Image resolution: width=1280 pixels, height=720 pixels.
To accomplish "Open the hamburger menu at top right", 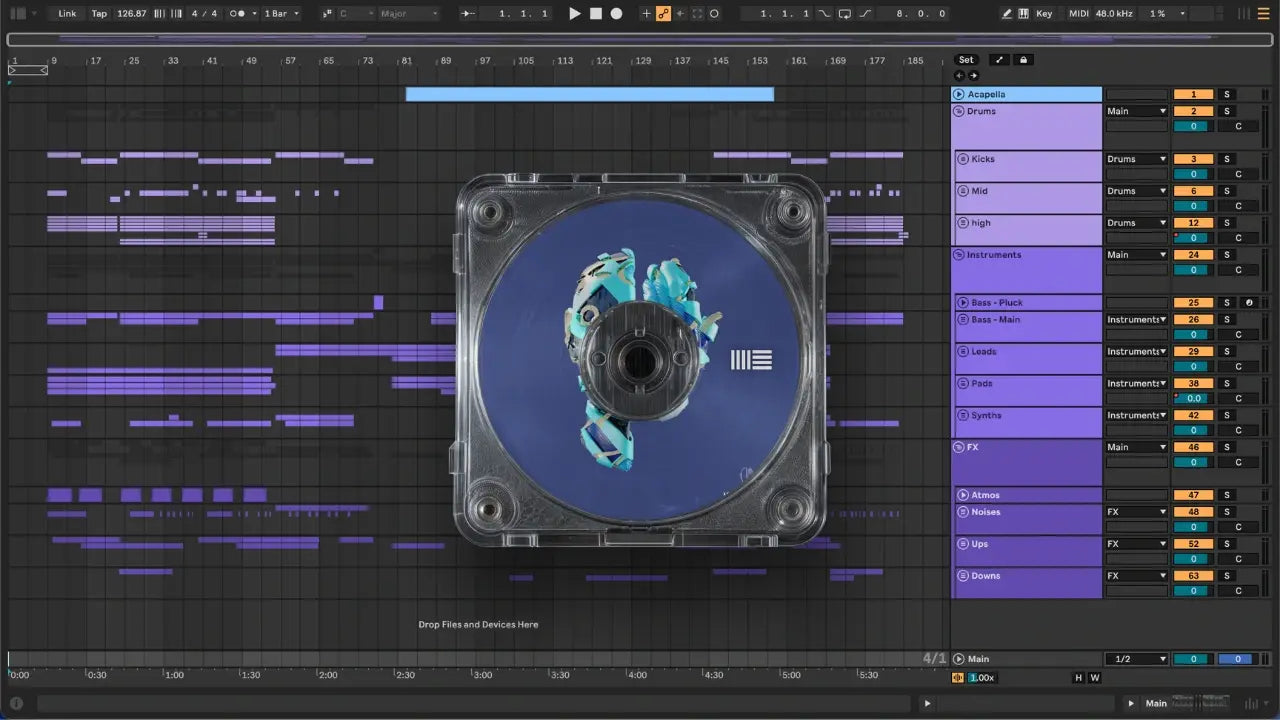I will [1264, 14].
